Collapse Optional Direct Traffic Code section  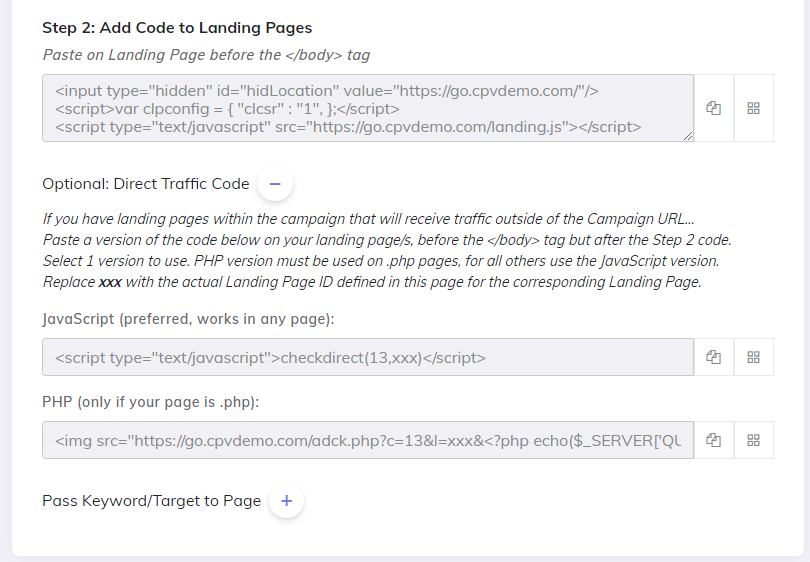point(275,184)
